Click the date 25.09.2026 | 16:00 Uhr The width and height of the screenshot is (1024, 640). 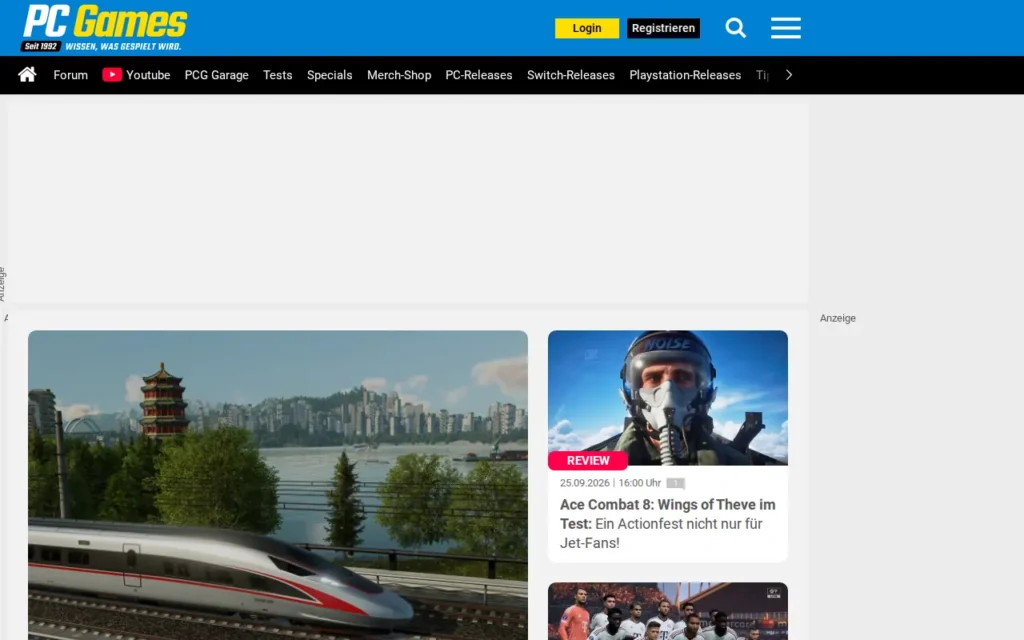click(610, 483)
